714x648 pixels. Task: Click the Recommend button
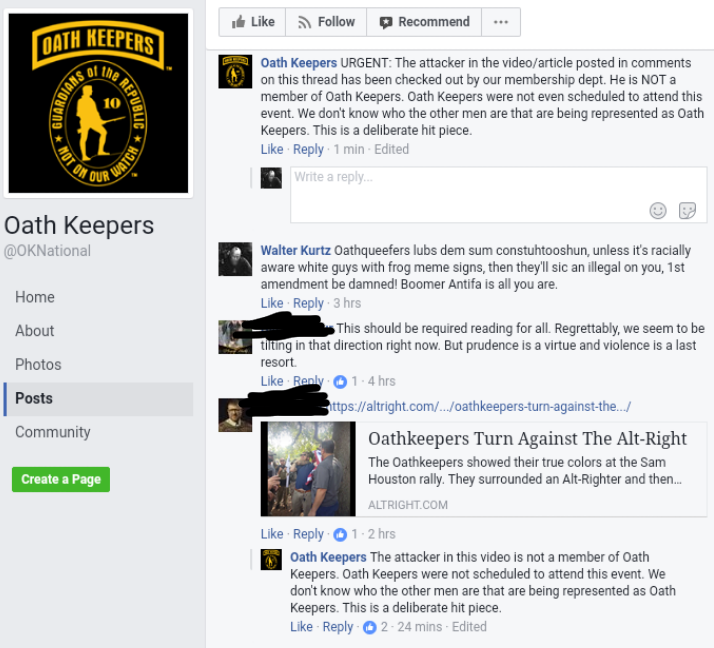pyautogui.click(x=424, y=22)
